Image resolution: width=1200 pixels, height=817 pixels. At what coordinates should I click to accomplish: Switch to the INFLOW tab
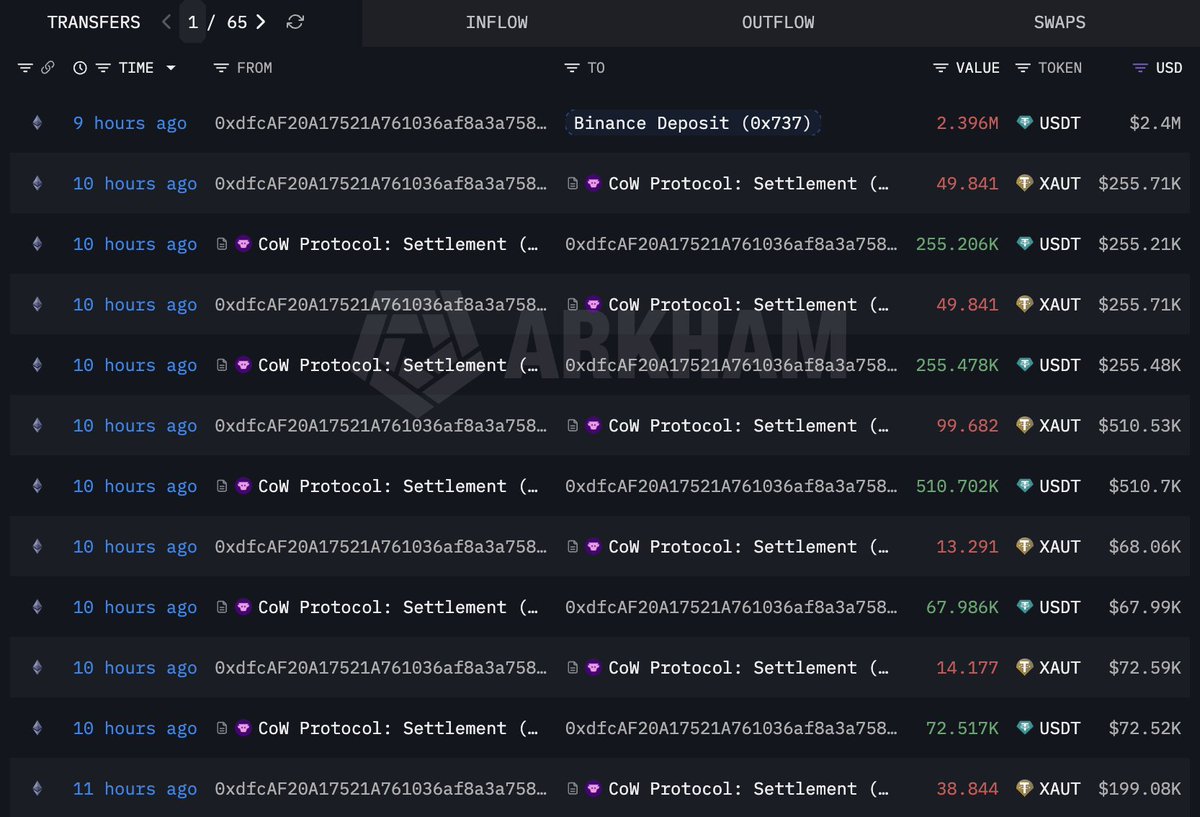click(496, 22)
